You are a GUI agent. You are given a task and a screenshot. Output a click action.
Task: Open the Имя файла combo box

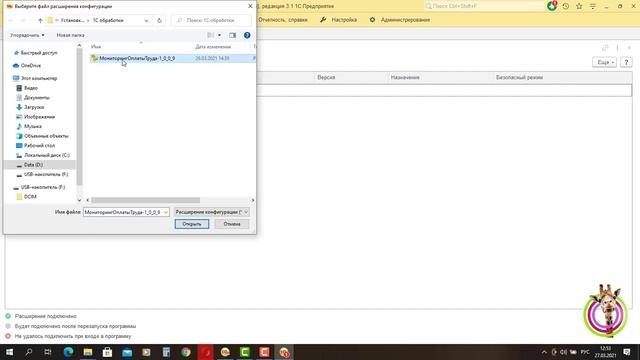(x=126, y=212)
